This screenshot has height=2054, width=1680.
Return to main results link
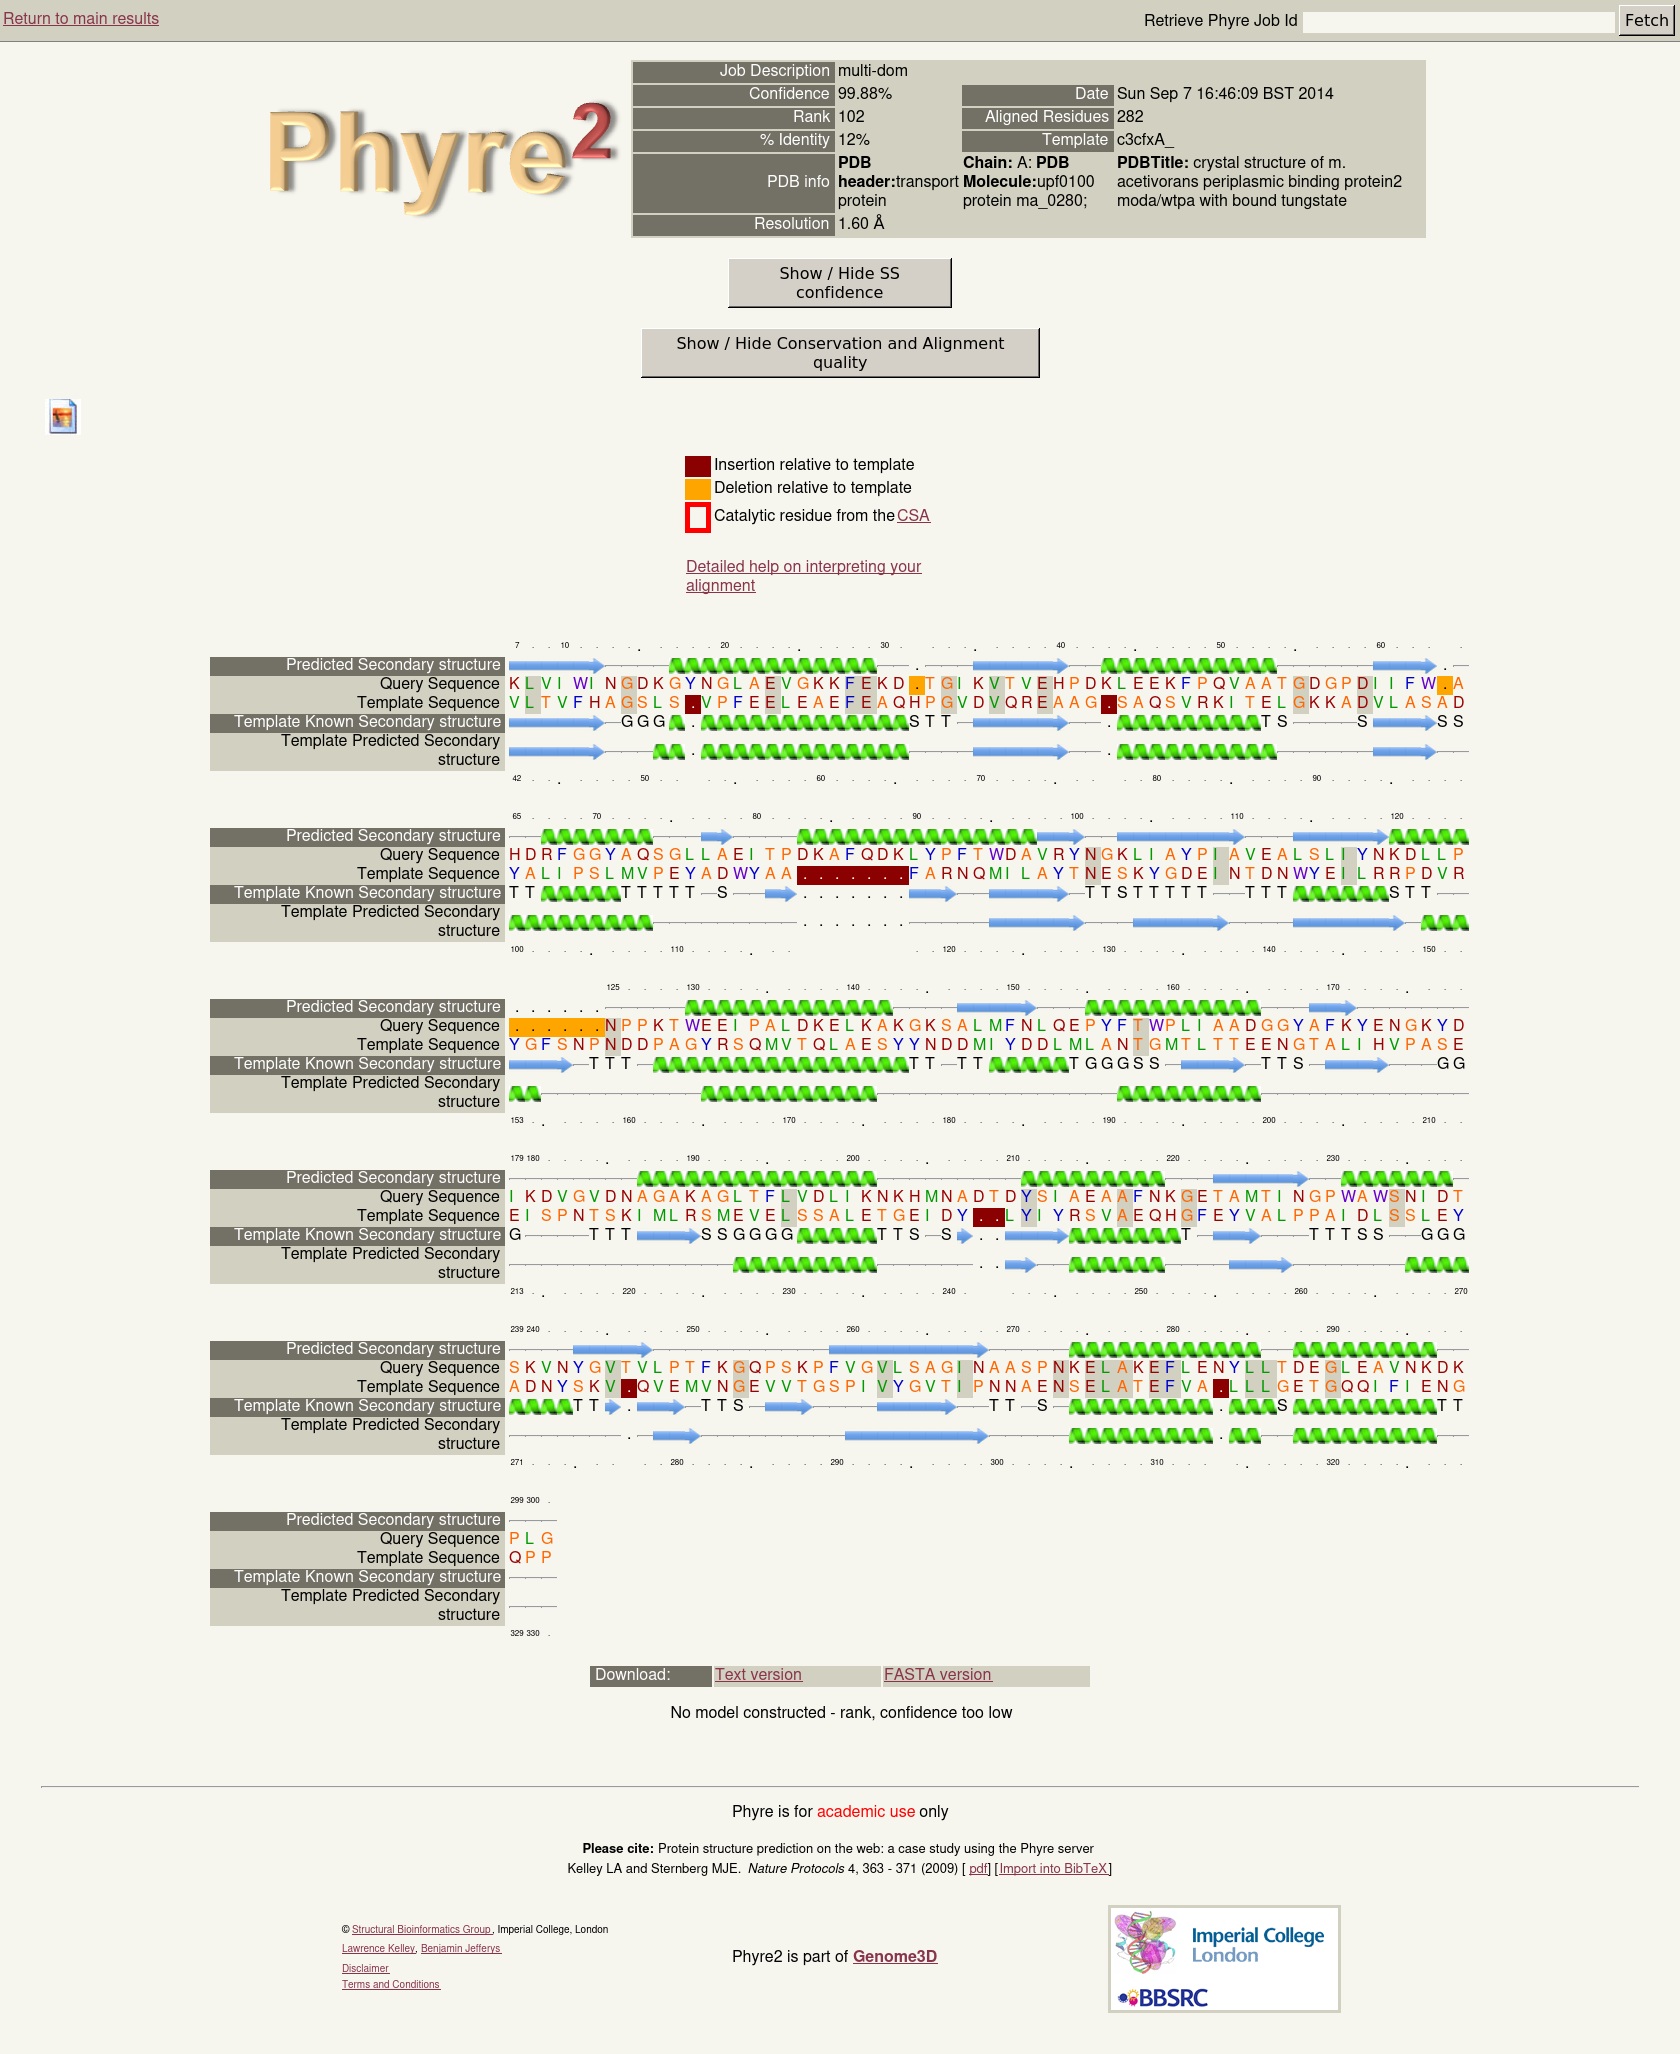point(81,19)
